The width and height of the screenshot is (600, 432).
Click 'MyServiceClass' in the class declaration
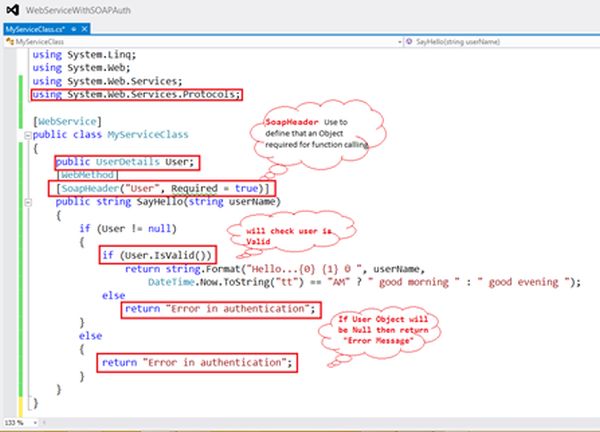click(x=148, y=135)
